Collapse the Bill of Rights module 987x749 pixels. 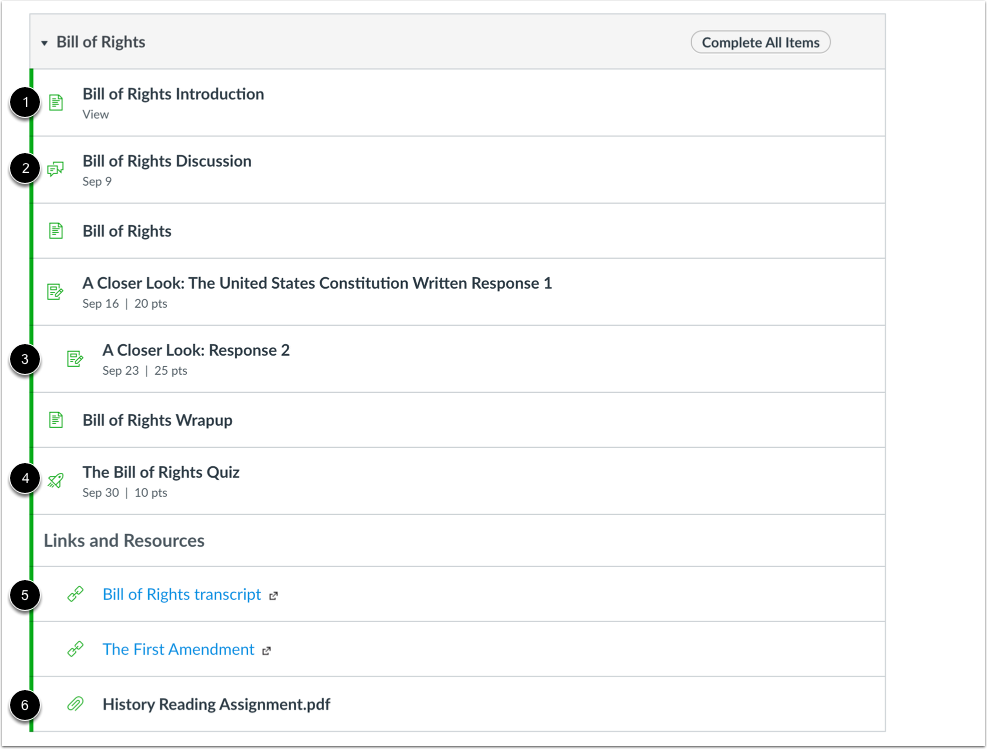pos(44,42)
